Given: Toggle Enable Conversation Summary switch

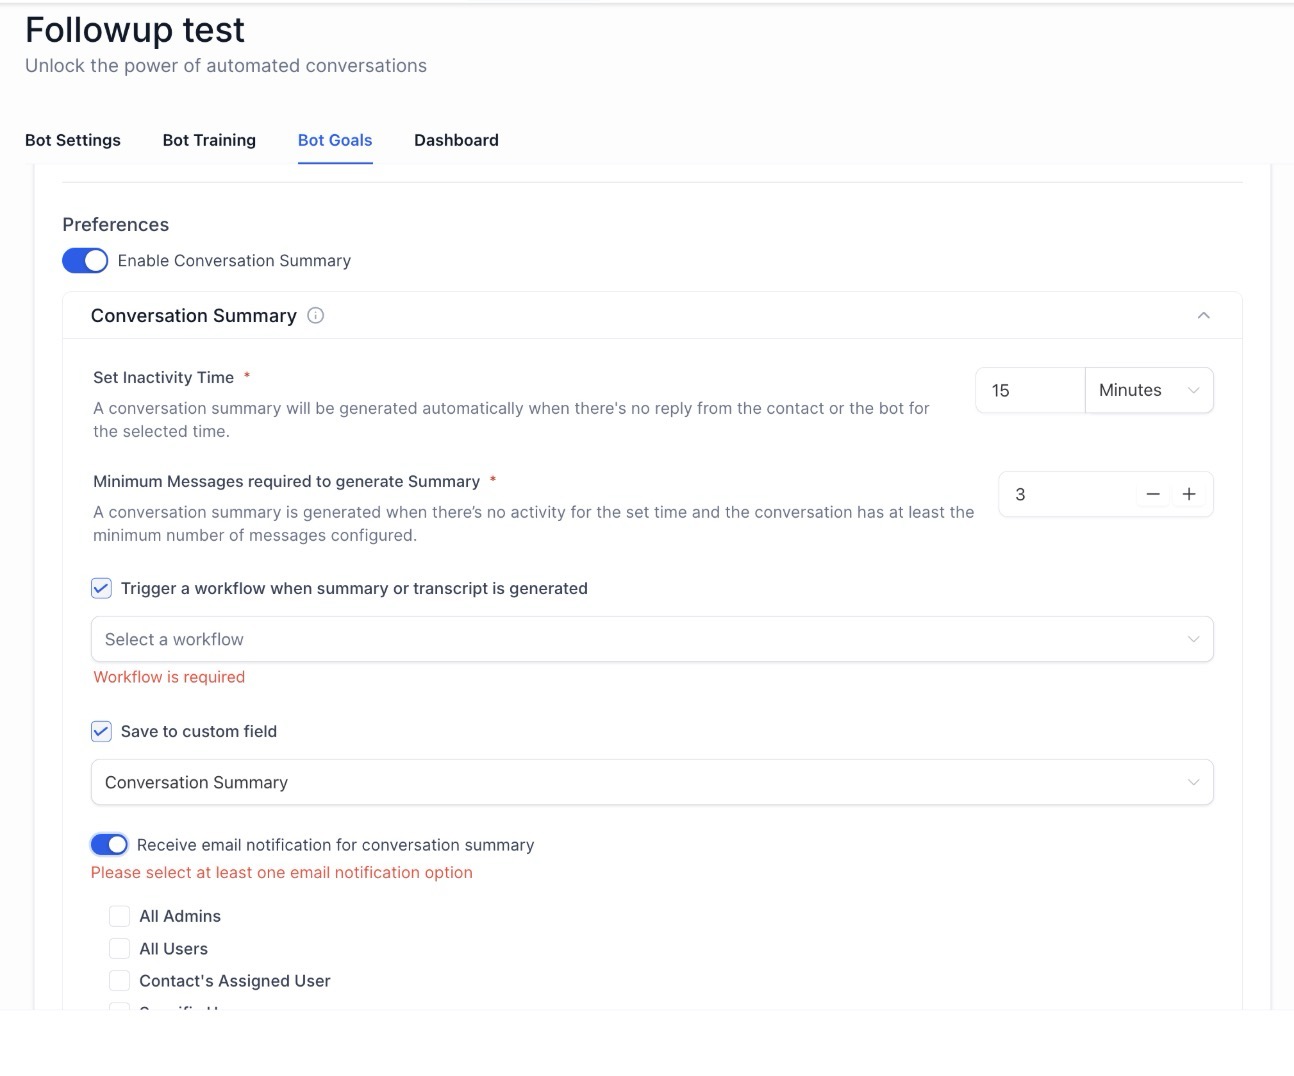Looking at the screenshot, I should [x=85, y=261].
